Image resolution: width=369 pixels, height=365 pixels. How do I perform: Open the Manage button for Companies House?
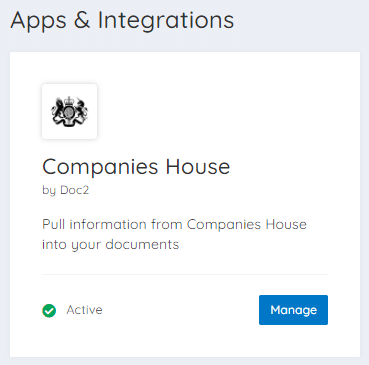coord(293,310)
